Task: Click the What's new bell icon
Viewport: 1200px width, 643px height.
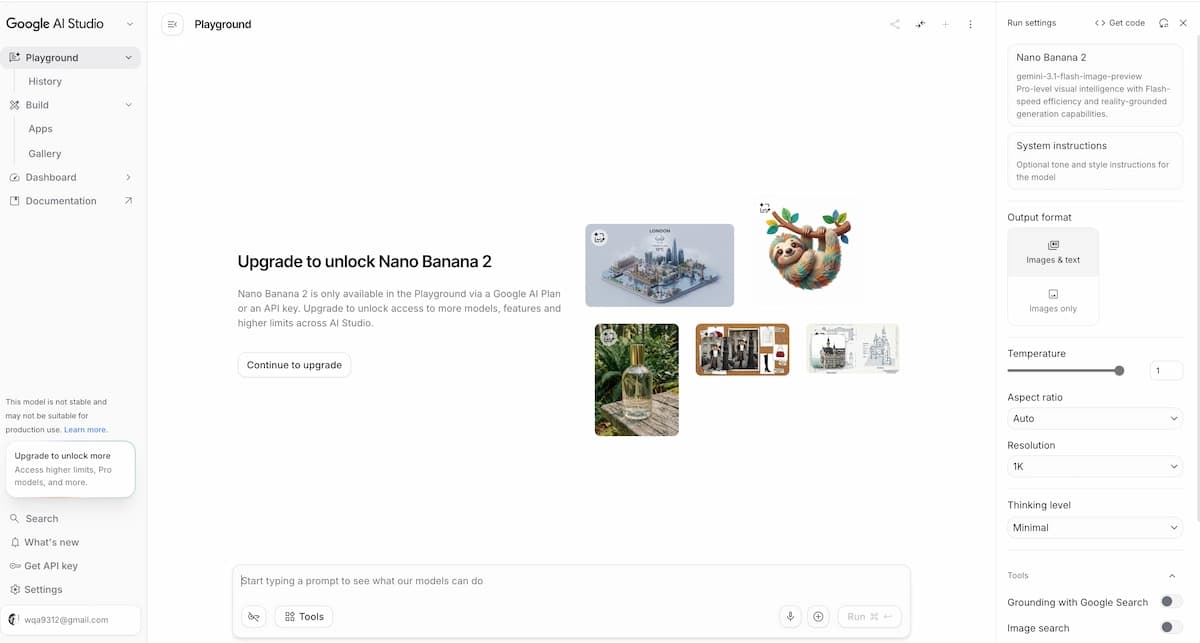Action: click(15, 542)
